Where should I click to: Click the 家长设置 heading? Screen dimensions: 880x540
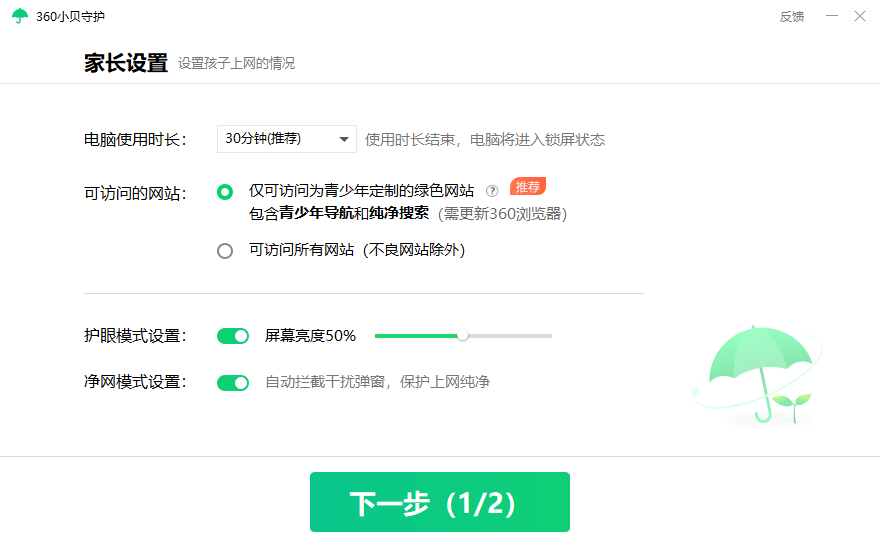(x=126, y=63)
